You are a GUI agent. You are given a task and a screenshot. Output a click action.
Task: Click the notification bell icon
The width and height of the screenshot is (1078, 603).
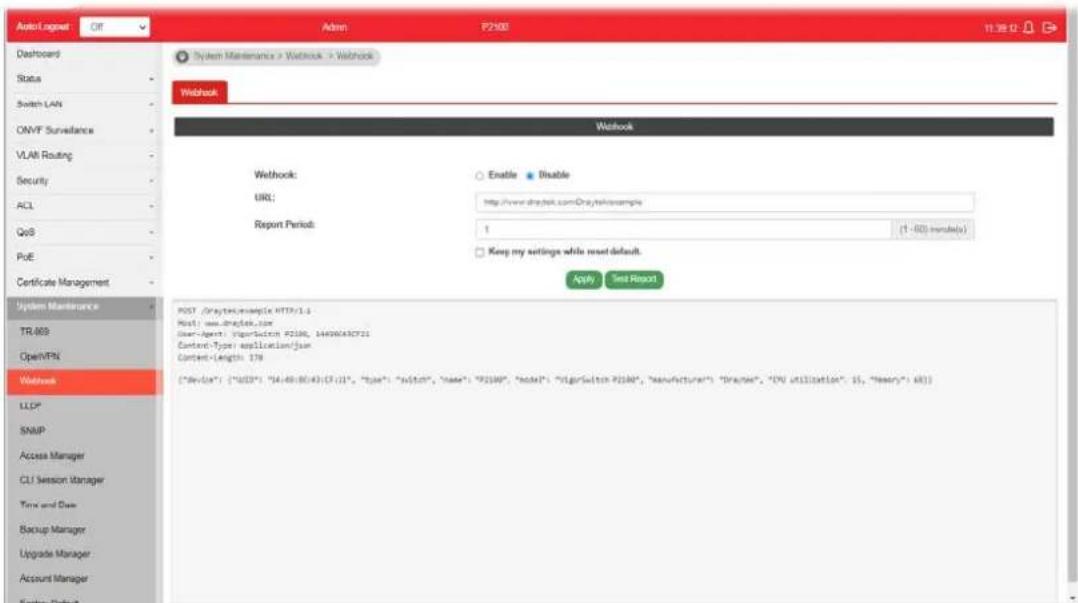pyautogui.click(x=1028, y=28)
